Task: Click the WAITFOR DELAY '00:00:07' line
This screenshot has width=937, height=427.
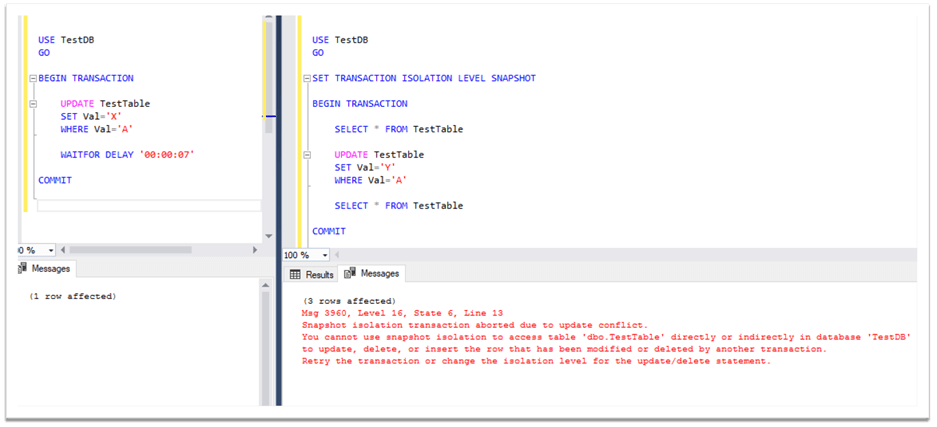Action: pyautogui.click(x=127, y=155)
